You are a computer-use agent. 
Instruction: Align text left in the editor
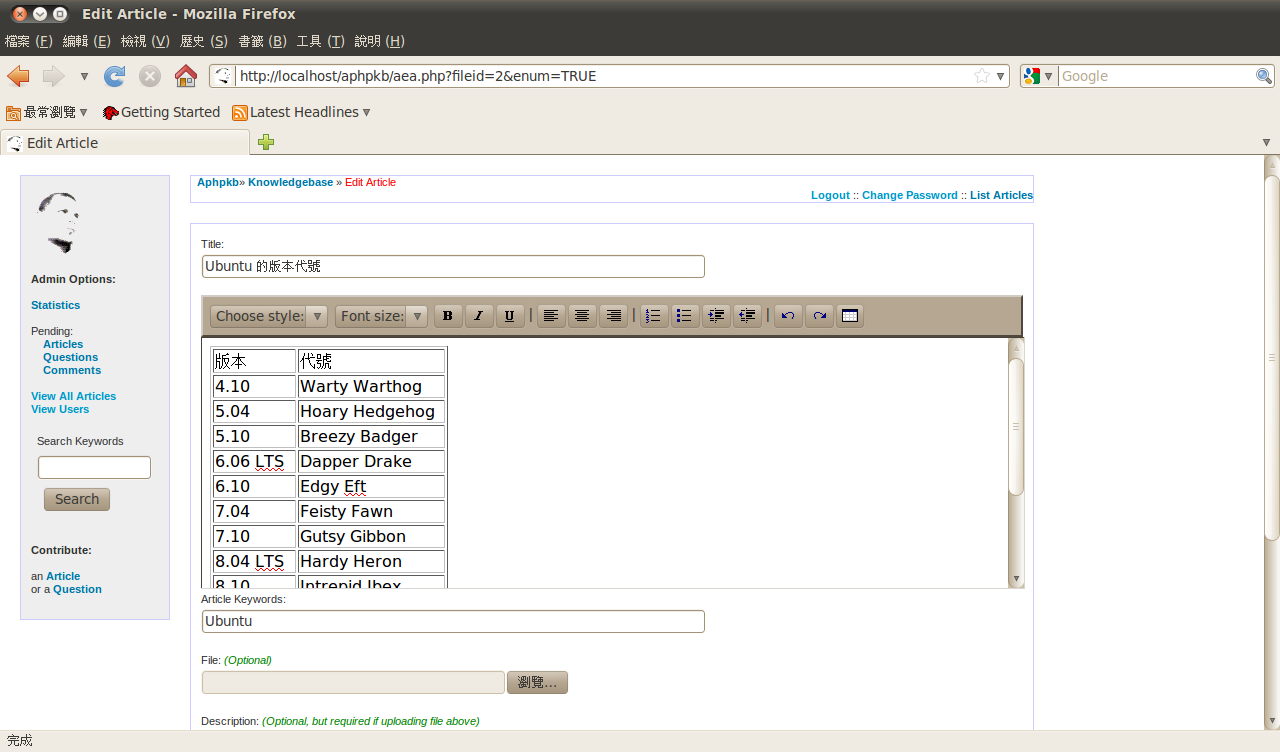[550, 316]
